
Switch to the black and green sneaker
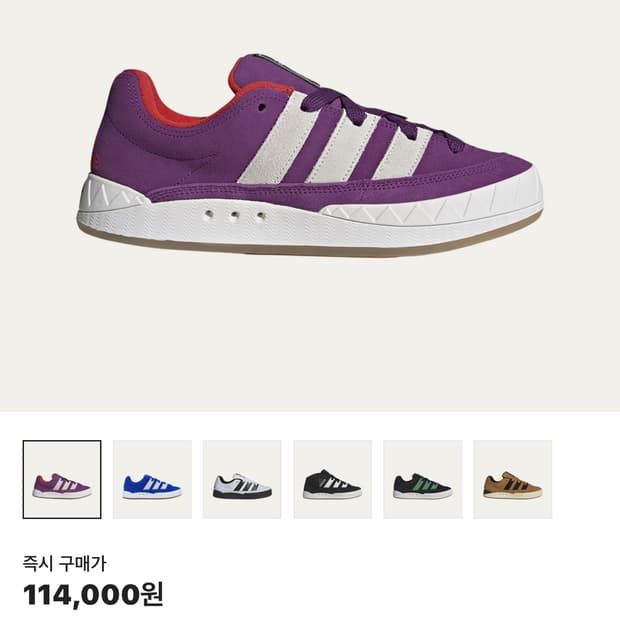coord(423,479)
